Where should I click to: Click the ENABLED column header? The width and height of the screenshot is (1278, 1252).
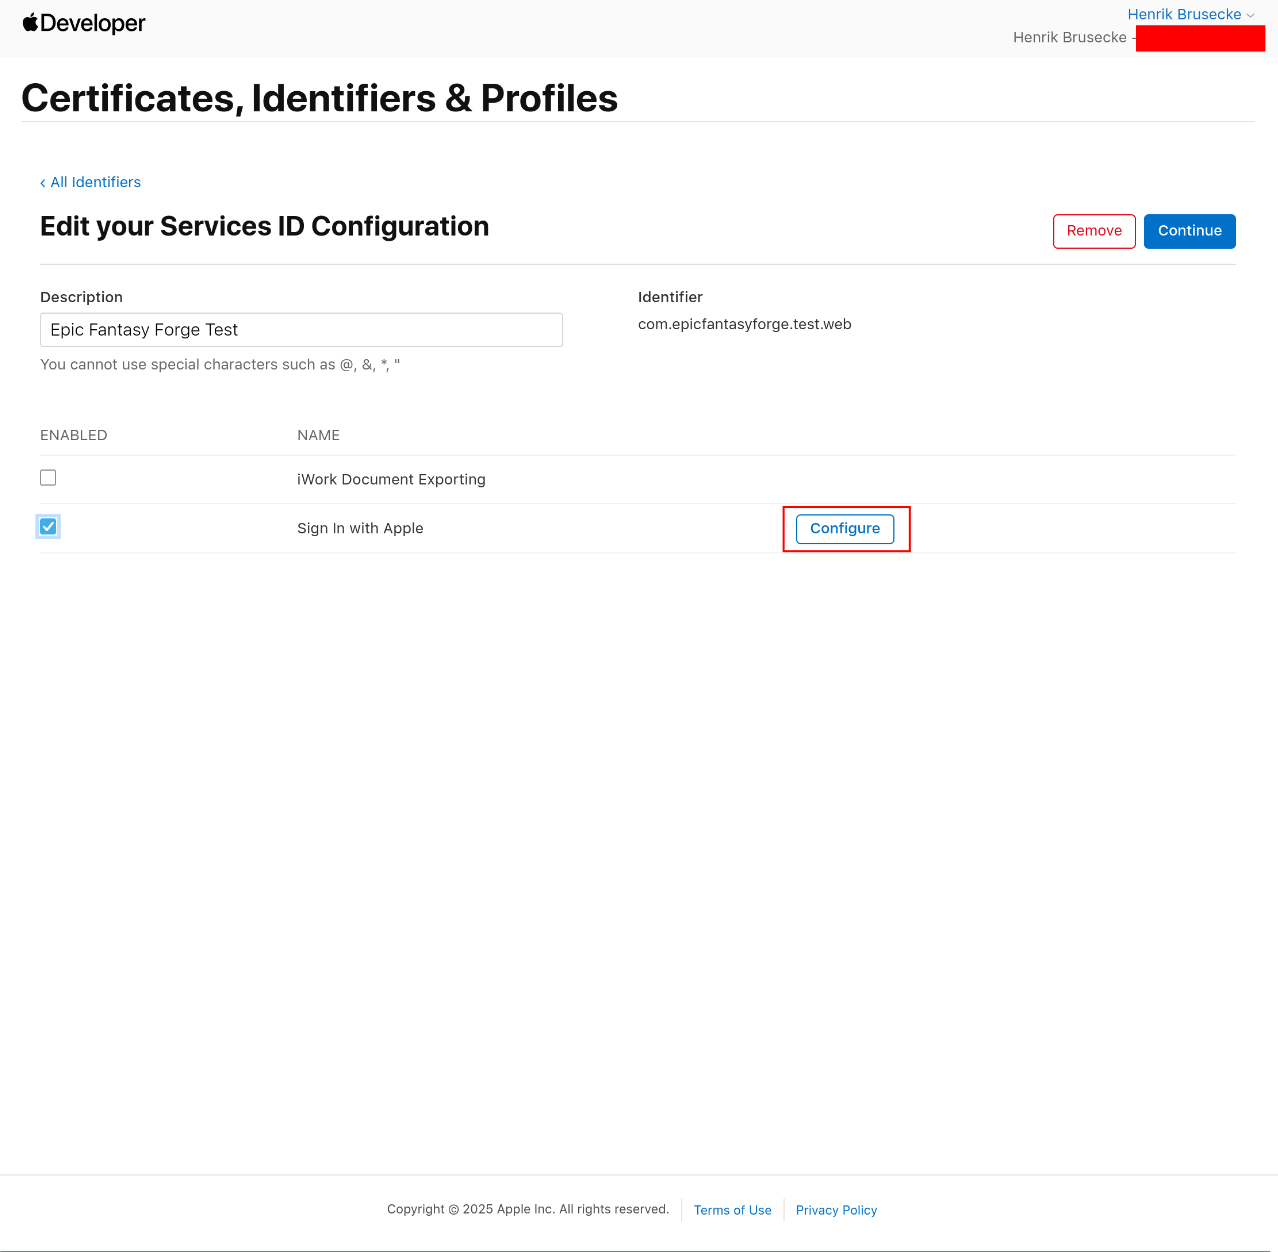click(73, 435)
